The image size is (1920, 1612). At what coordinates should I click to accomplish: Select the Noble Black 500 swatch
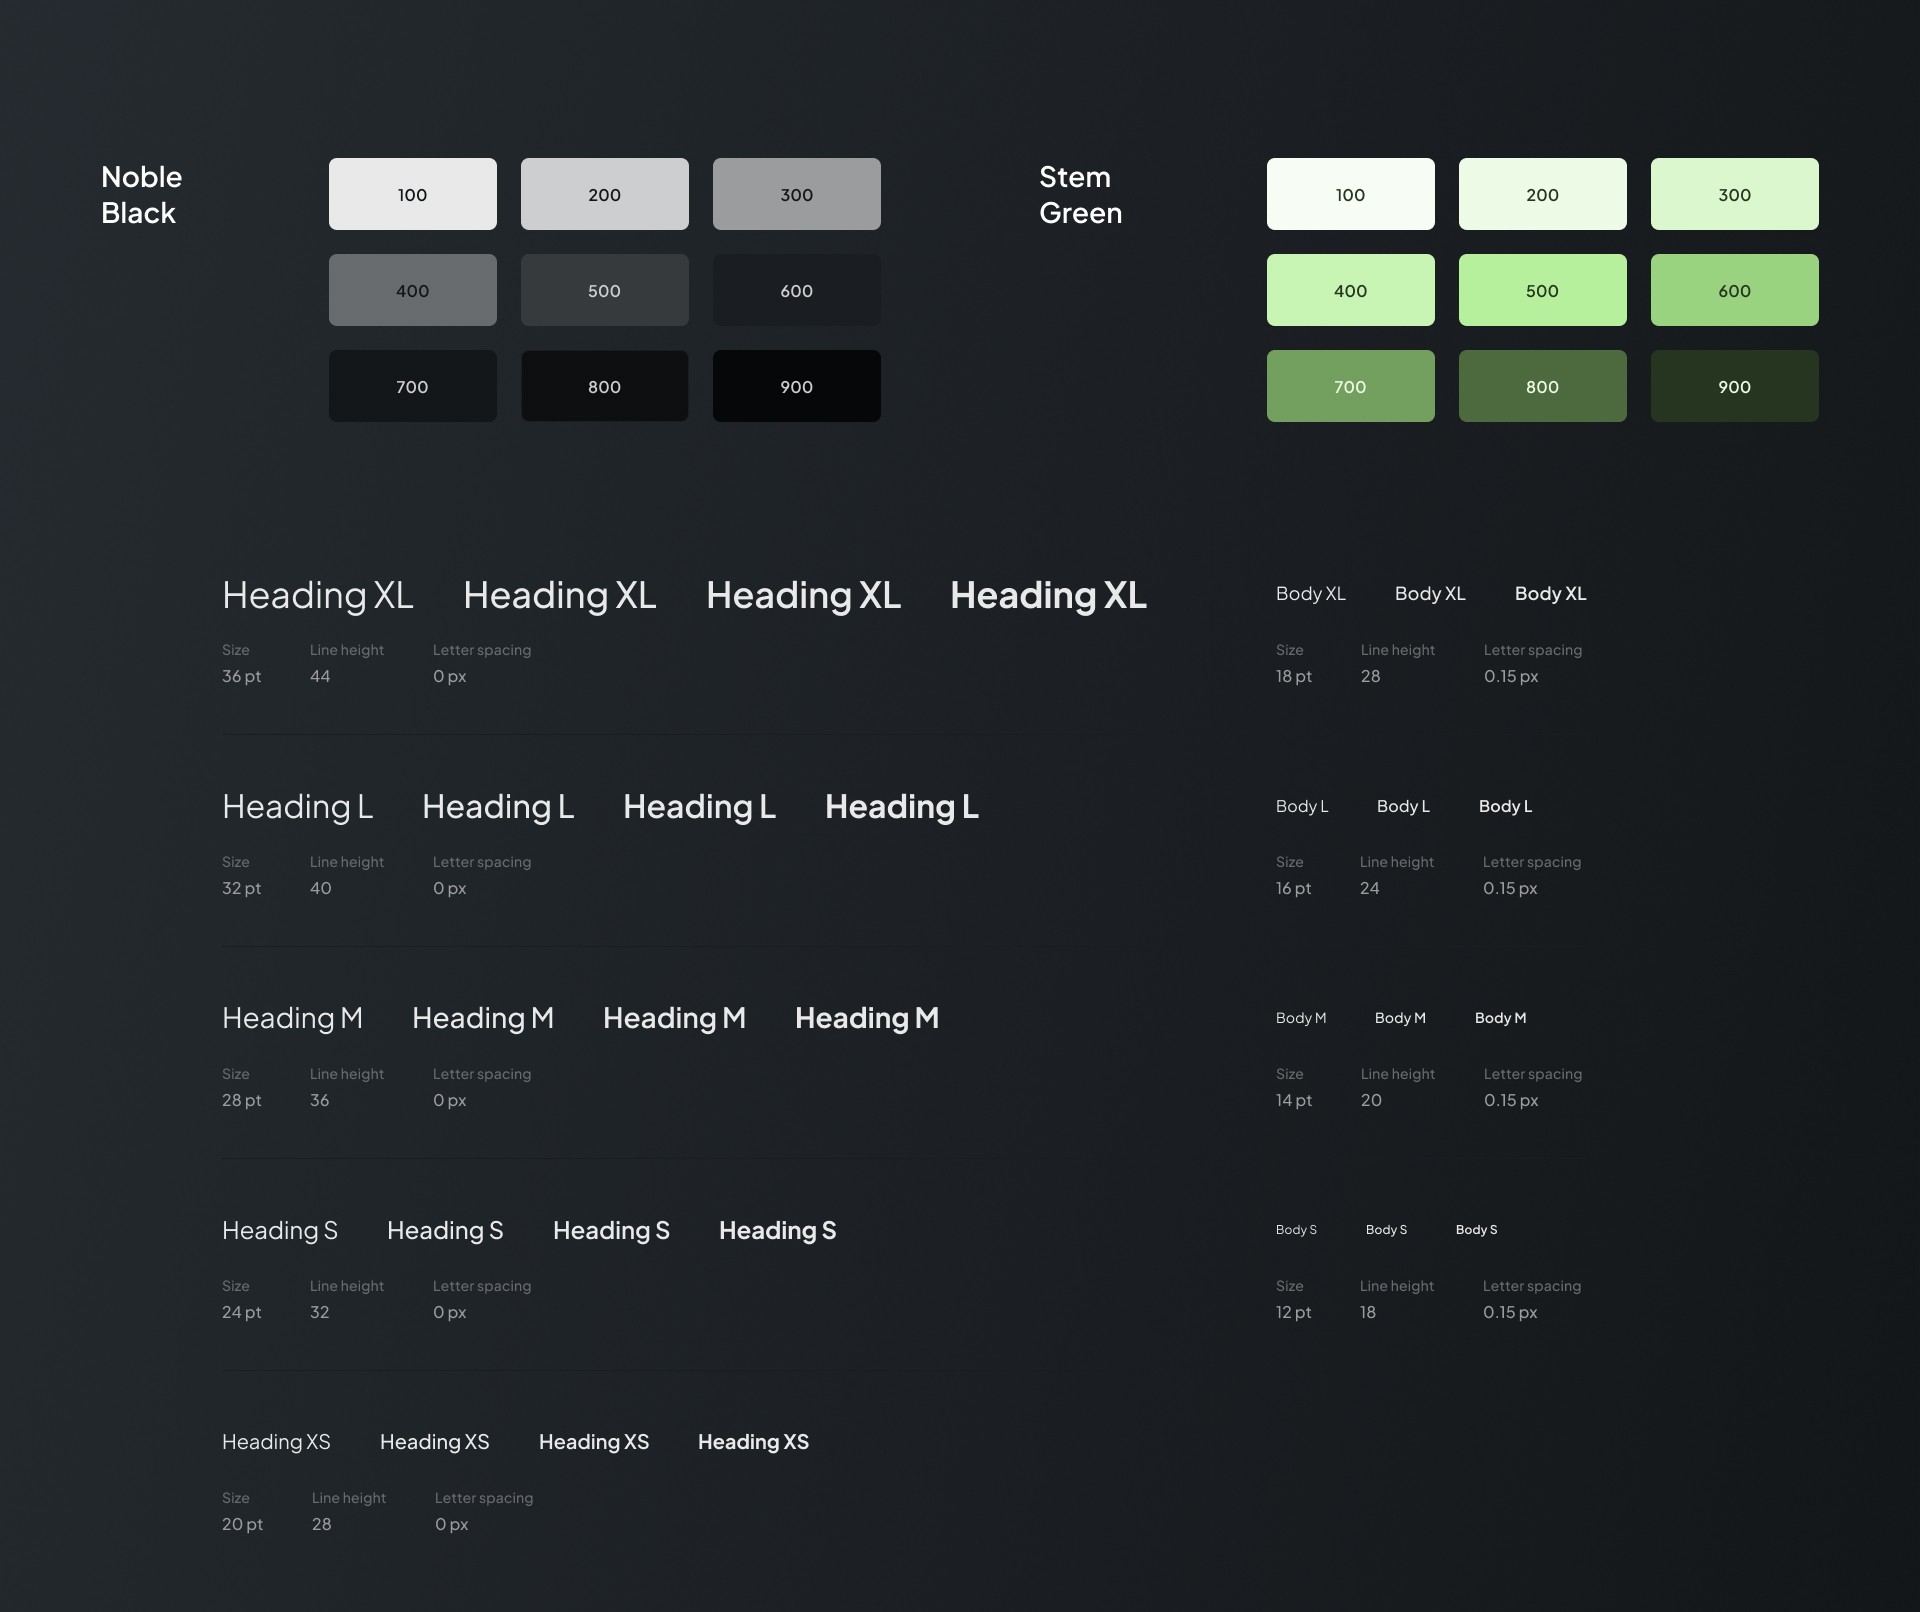pyautogui.click(x=604, y=290)
